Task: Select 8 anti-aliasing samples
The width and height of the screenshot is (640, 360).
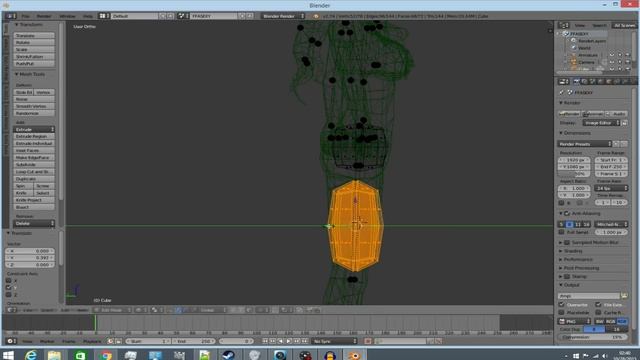Action: (x=569, y=224)
